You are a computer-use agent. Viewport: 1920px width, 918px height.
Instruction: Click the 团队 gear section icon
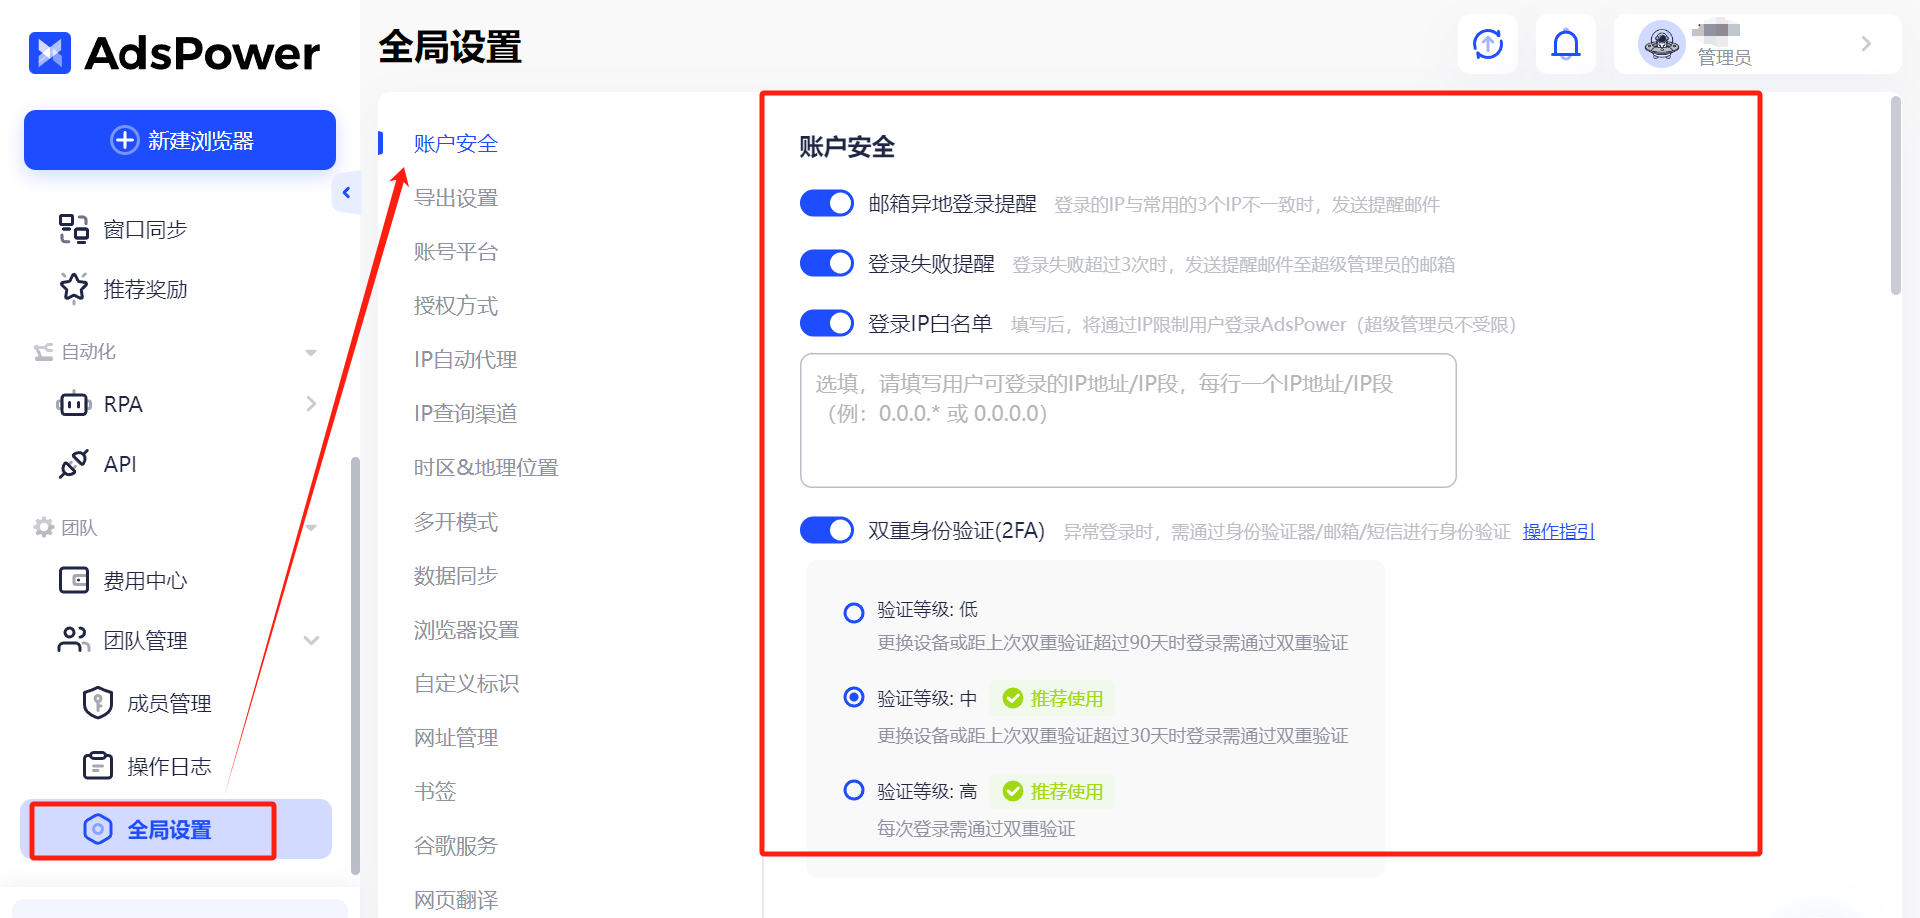(43, 527)
